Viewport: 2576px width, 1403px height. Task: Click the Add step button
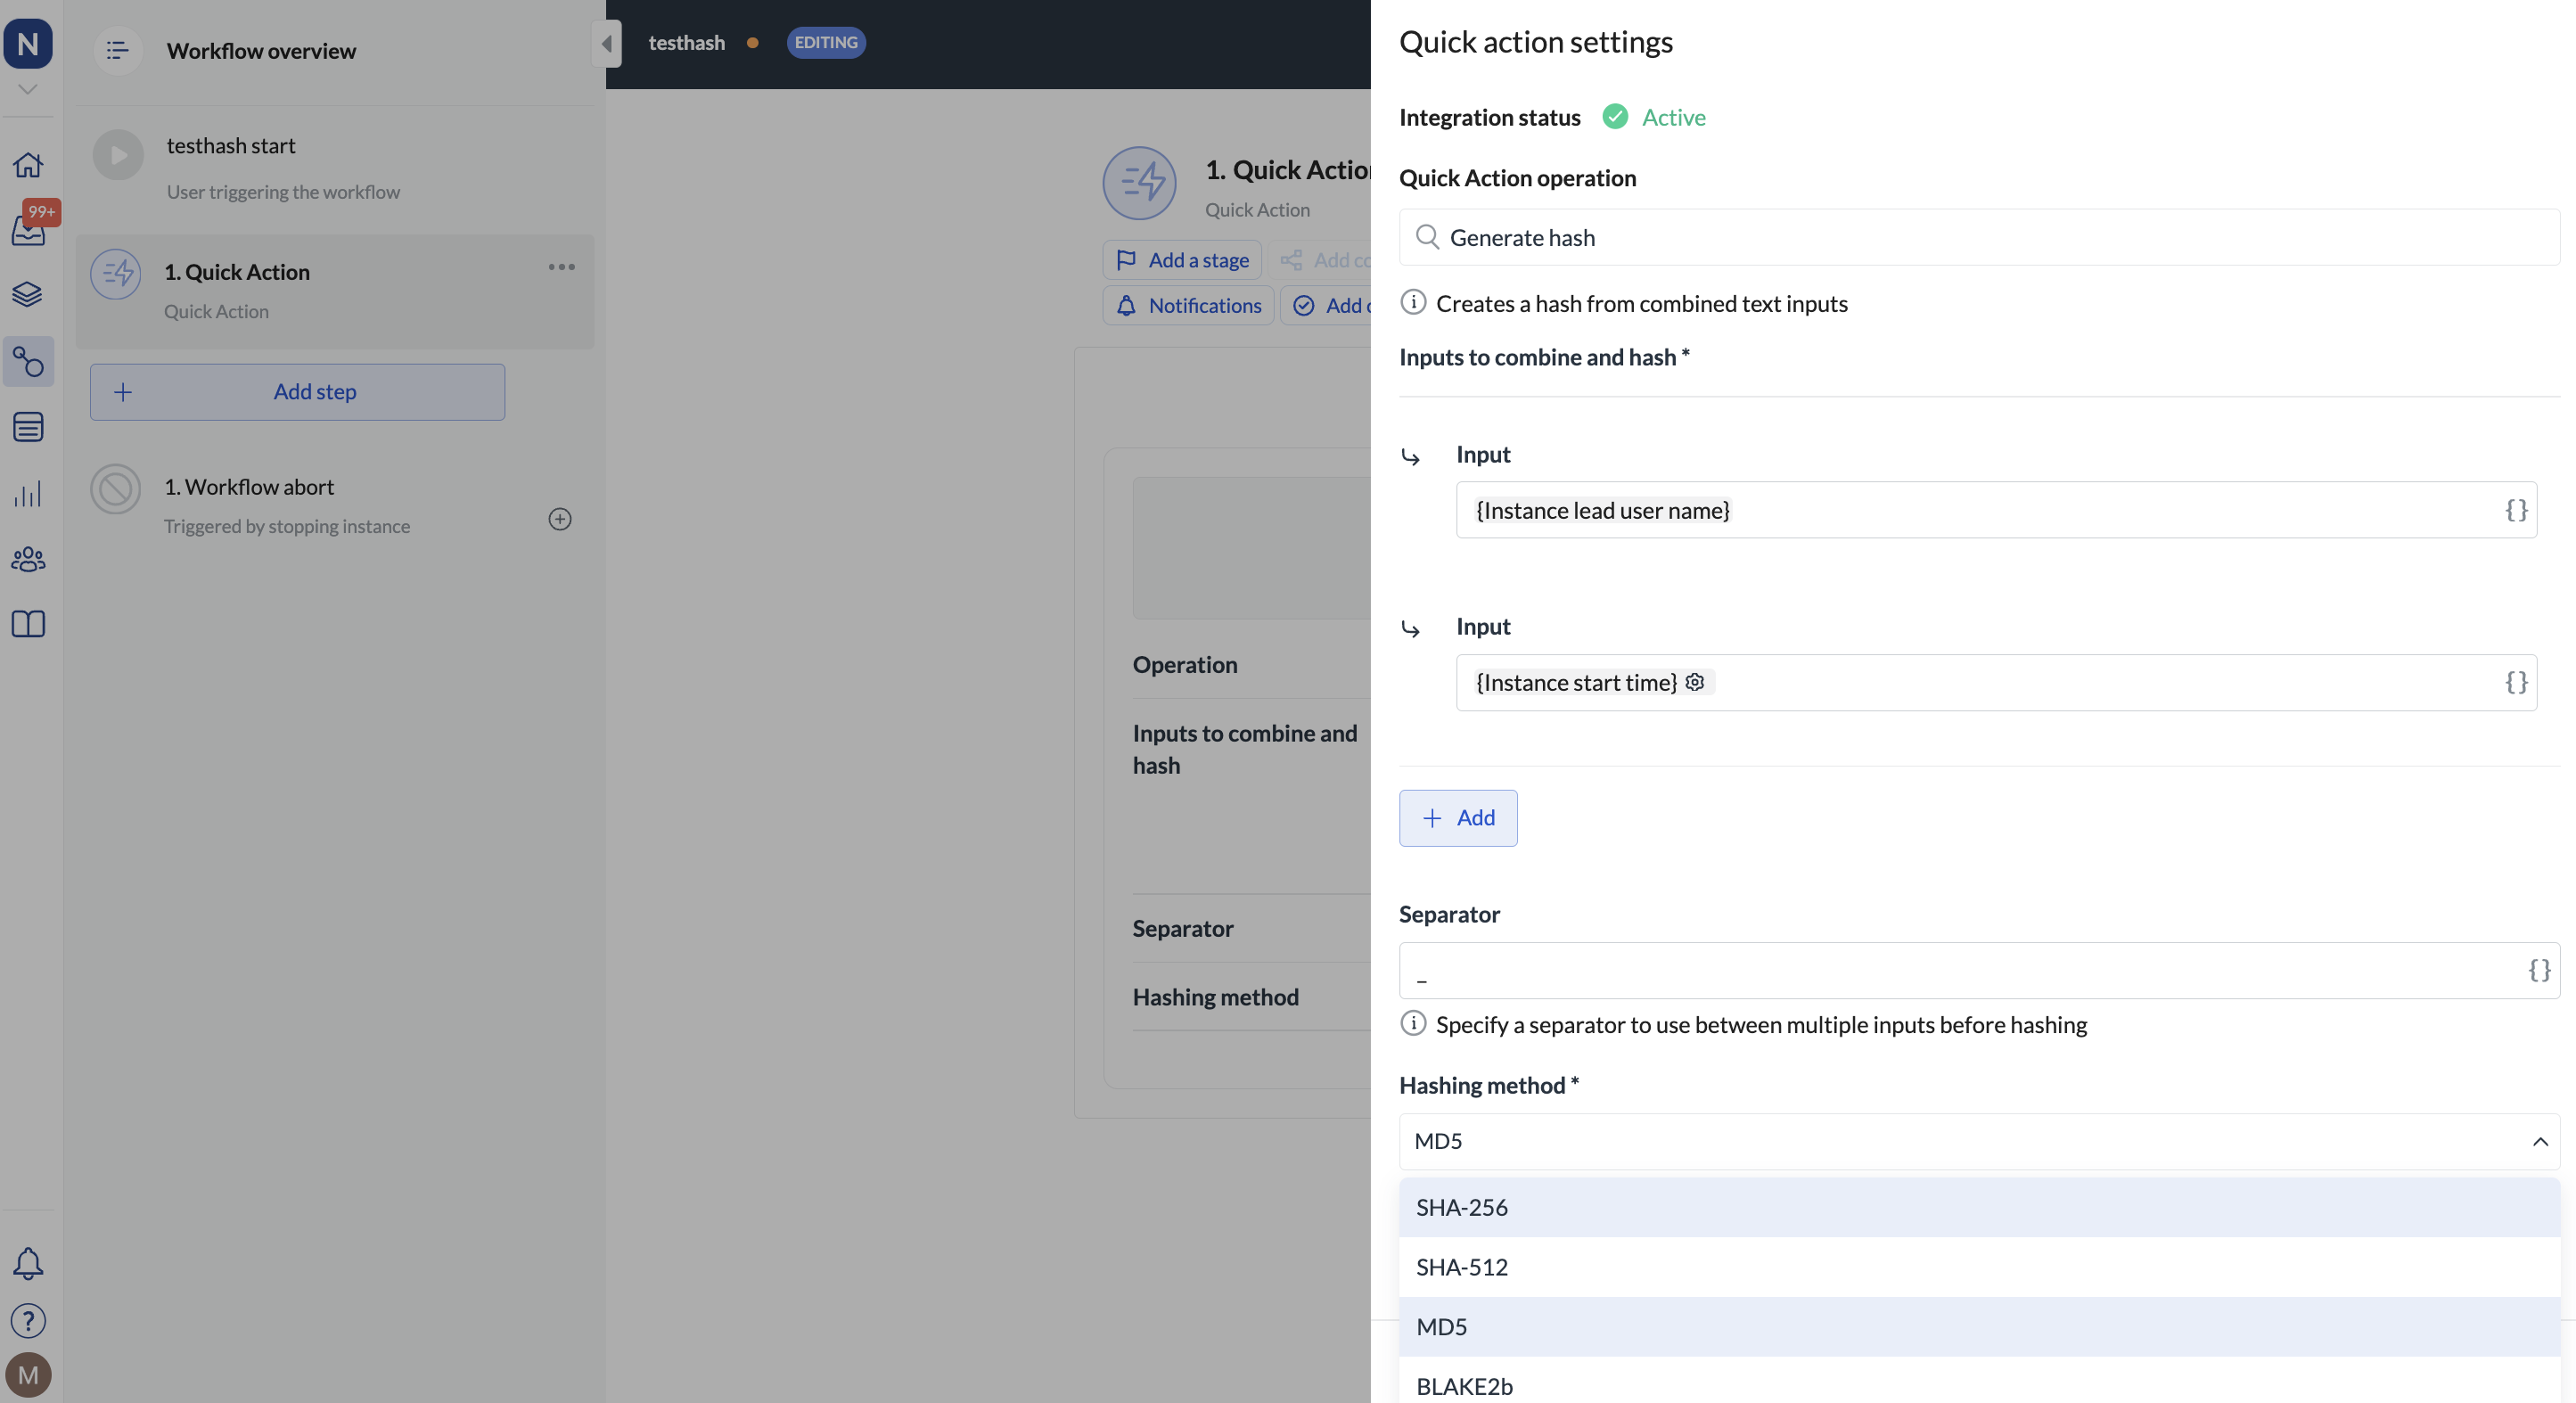[x=297, y=392]
